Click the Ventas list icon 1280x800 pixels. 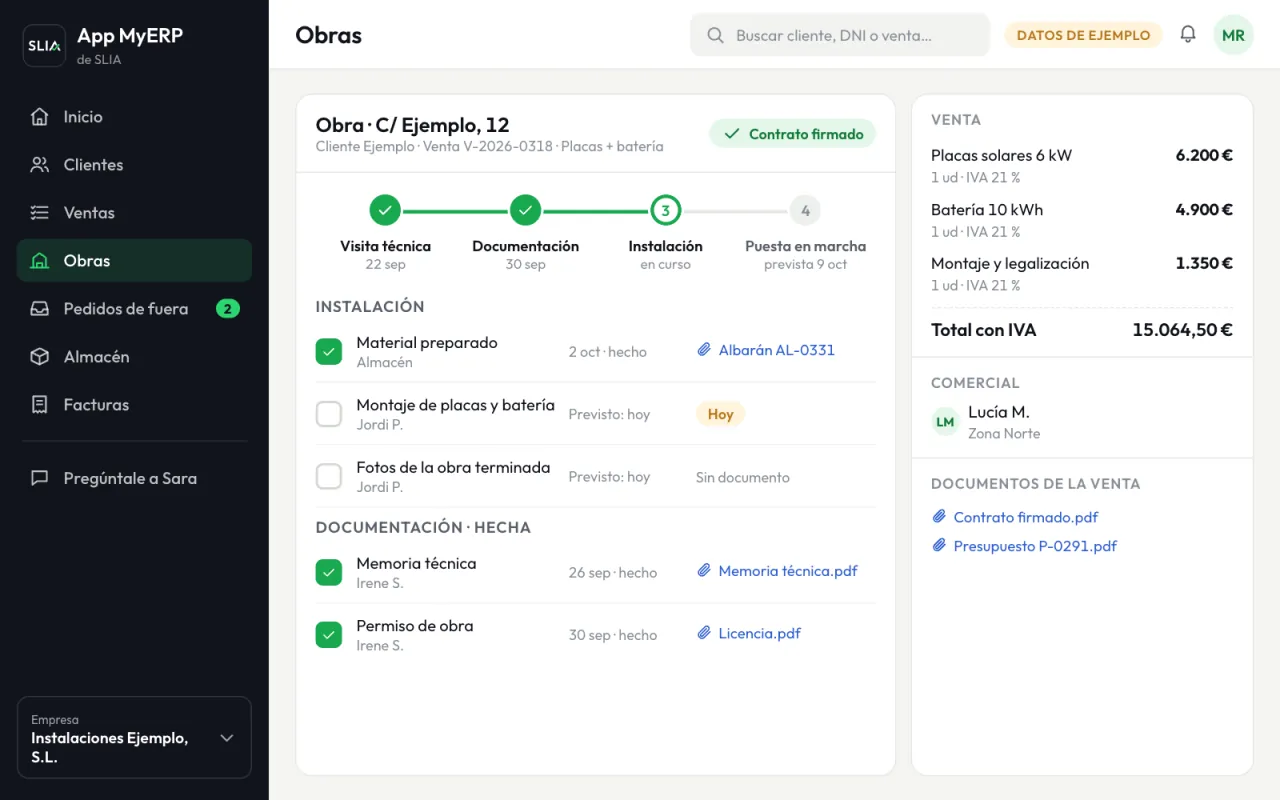pyautogui.click(x=40, y=213)
